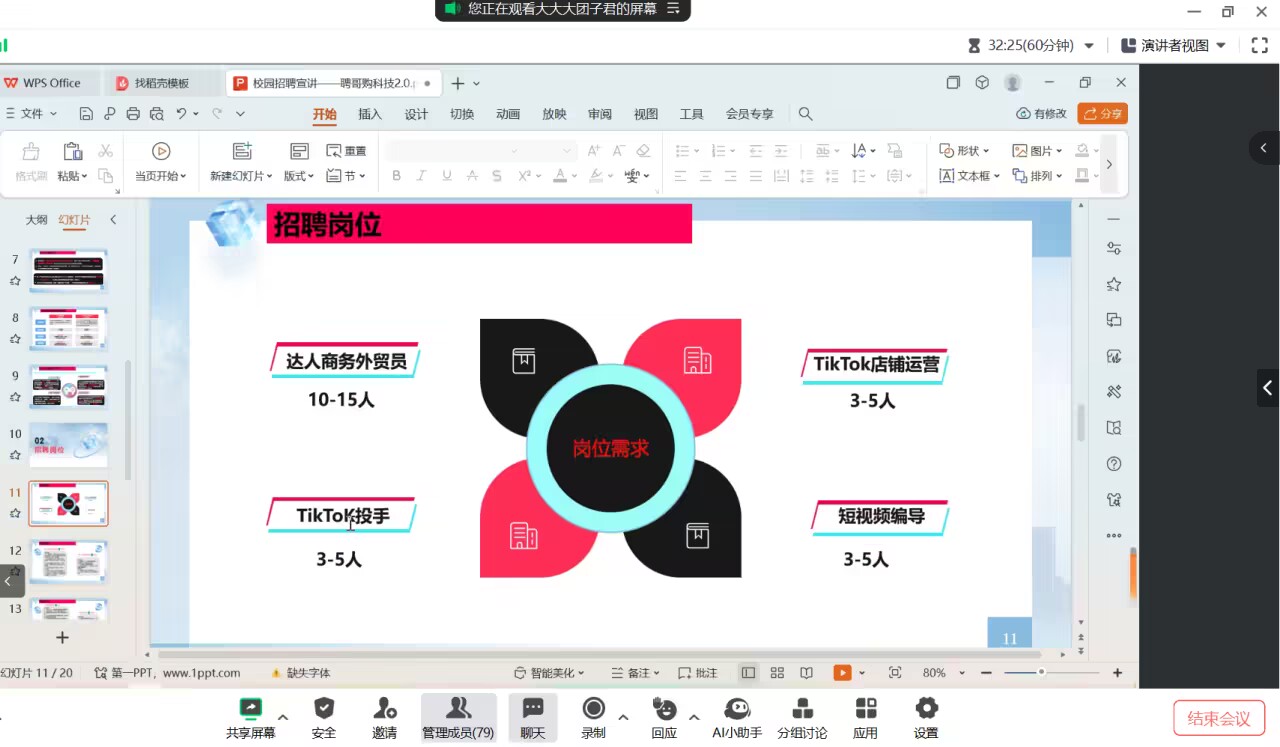The height and width of the screenshot is (747, 1280).
Task: Start recording with the Record icon
Action: coord(594,709)
